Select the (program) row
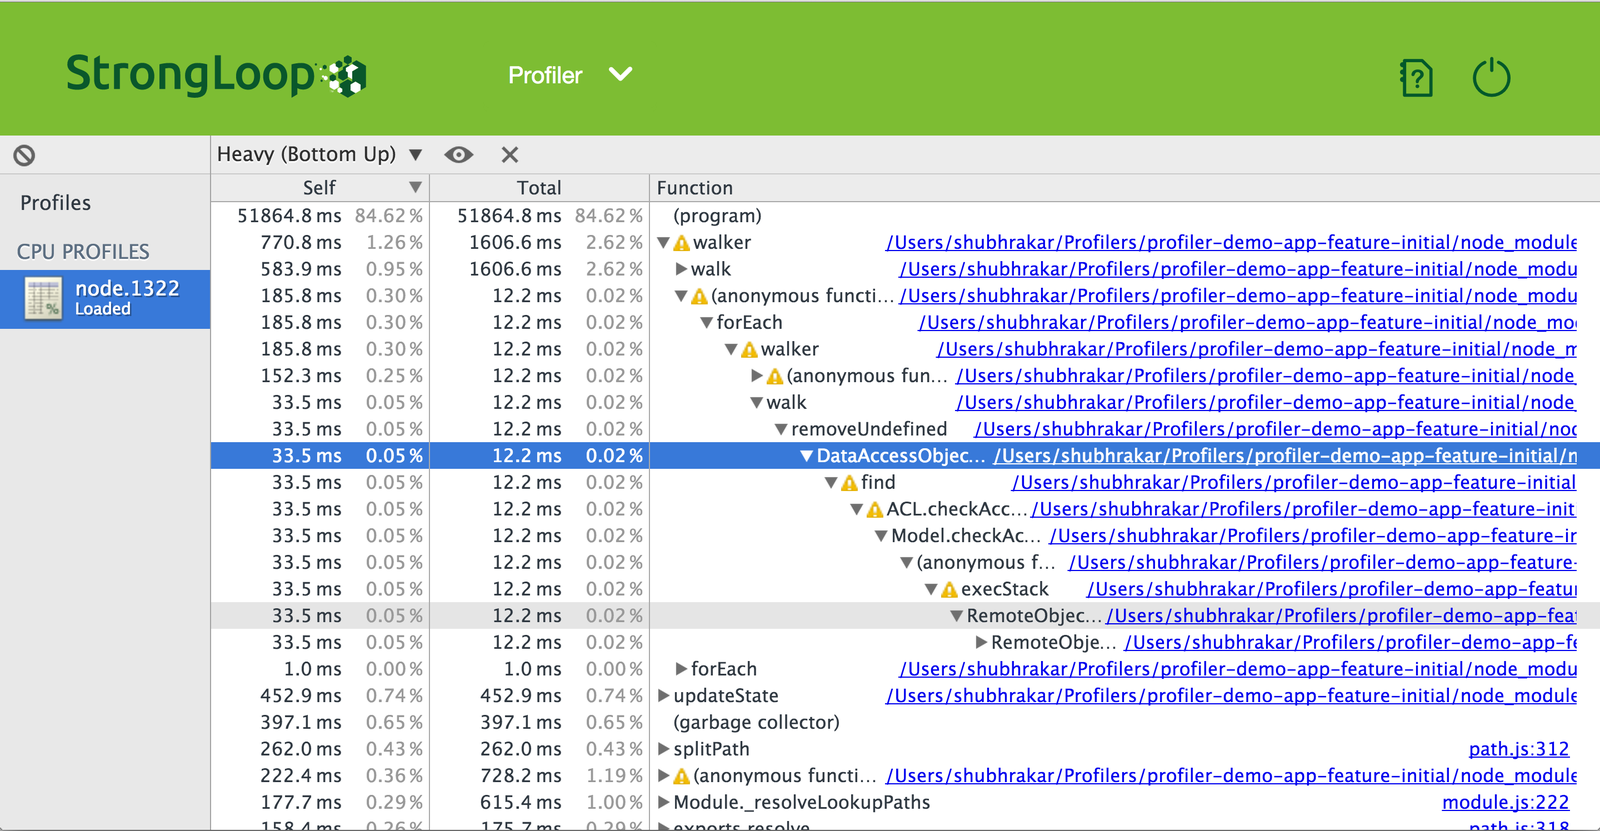This screenshot has height=831, width=1600. [x=905, y=216]
